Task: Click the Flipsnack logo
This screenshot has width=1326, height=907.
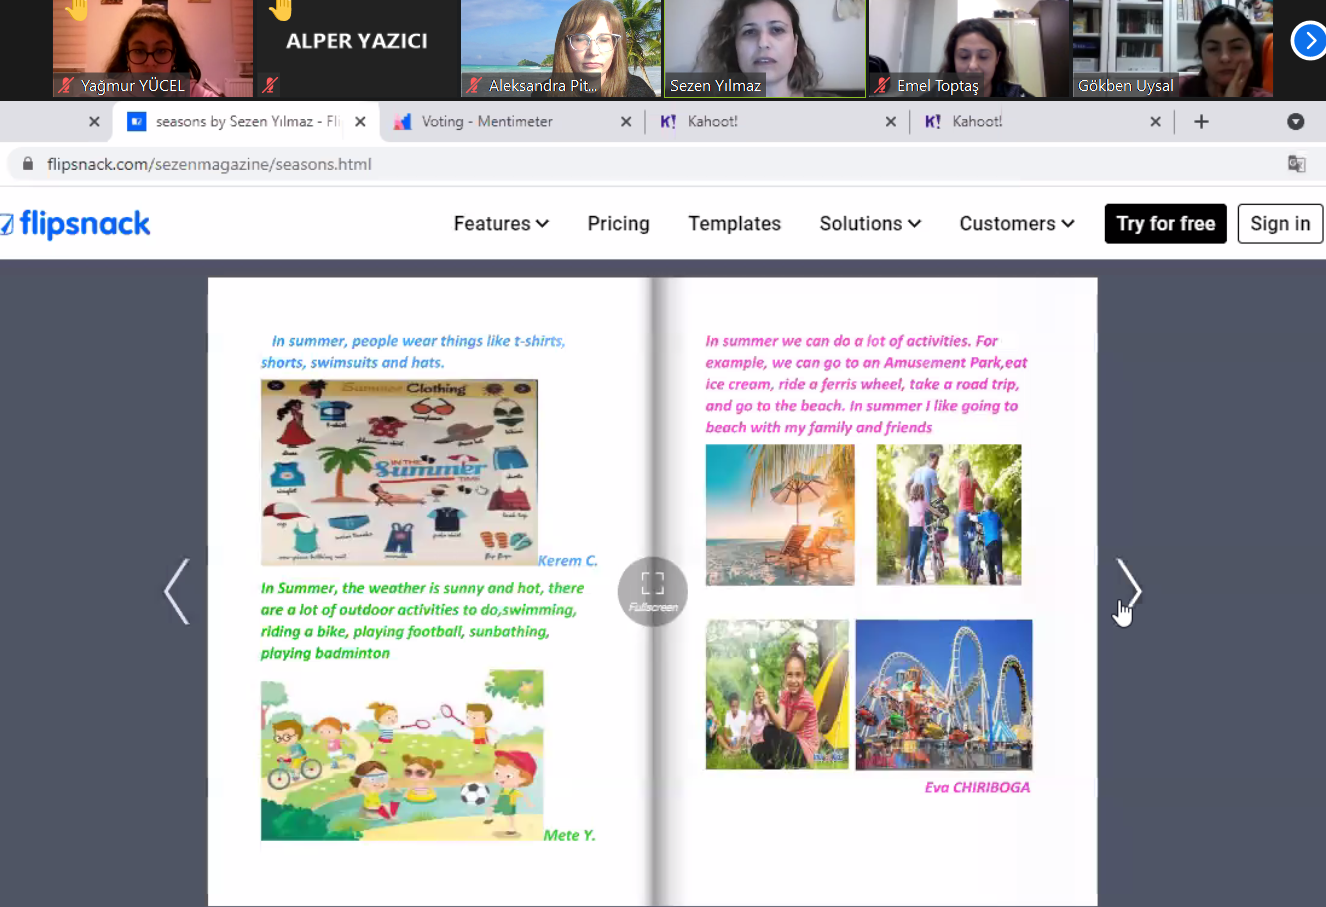Action: pyautogui.click(x=76, y=224)
